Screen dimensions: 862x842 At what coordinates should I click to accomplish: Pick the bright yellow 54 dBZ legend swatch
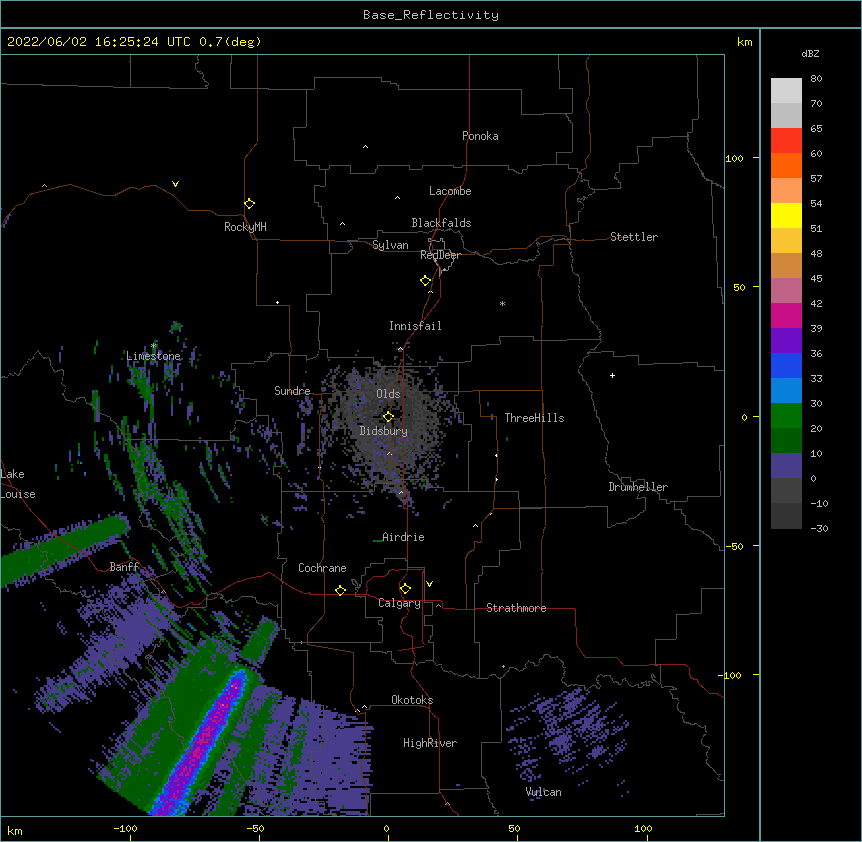786,215
